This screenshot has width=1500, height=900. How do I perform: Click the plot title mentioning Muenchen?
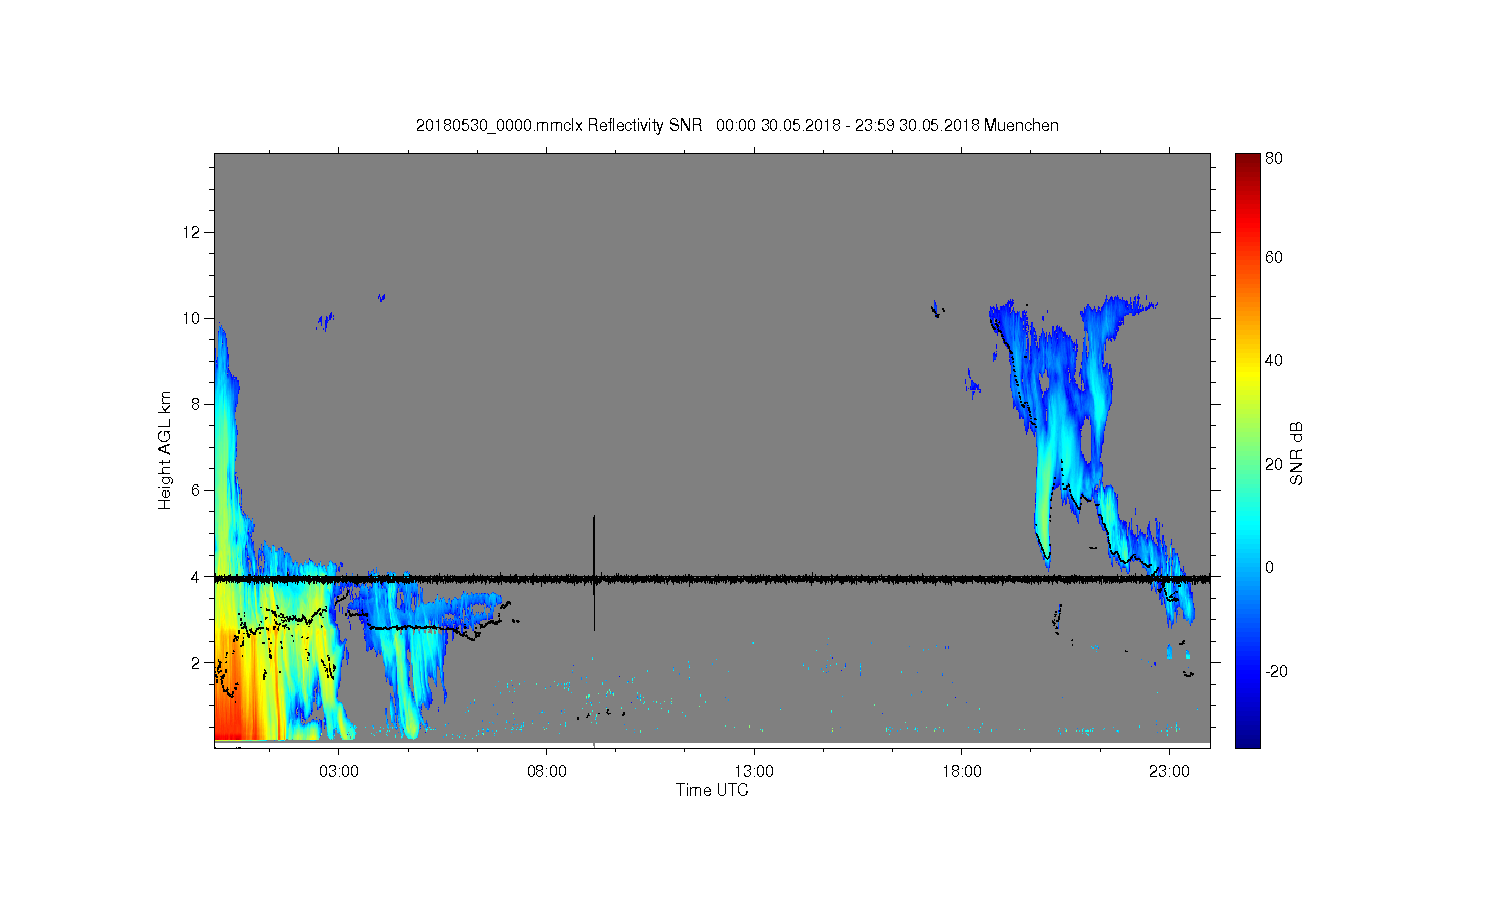737,125
